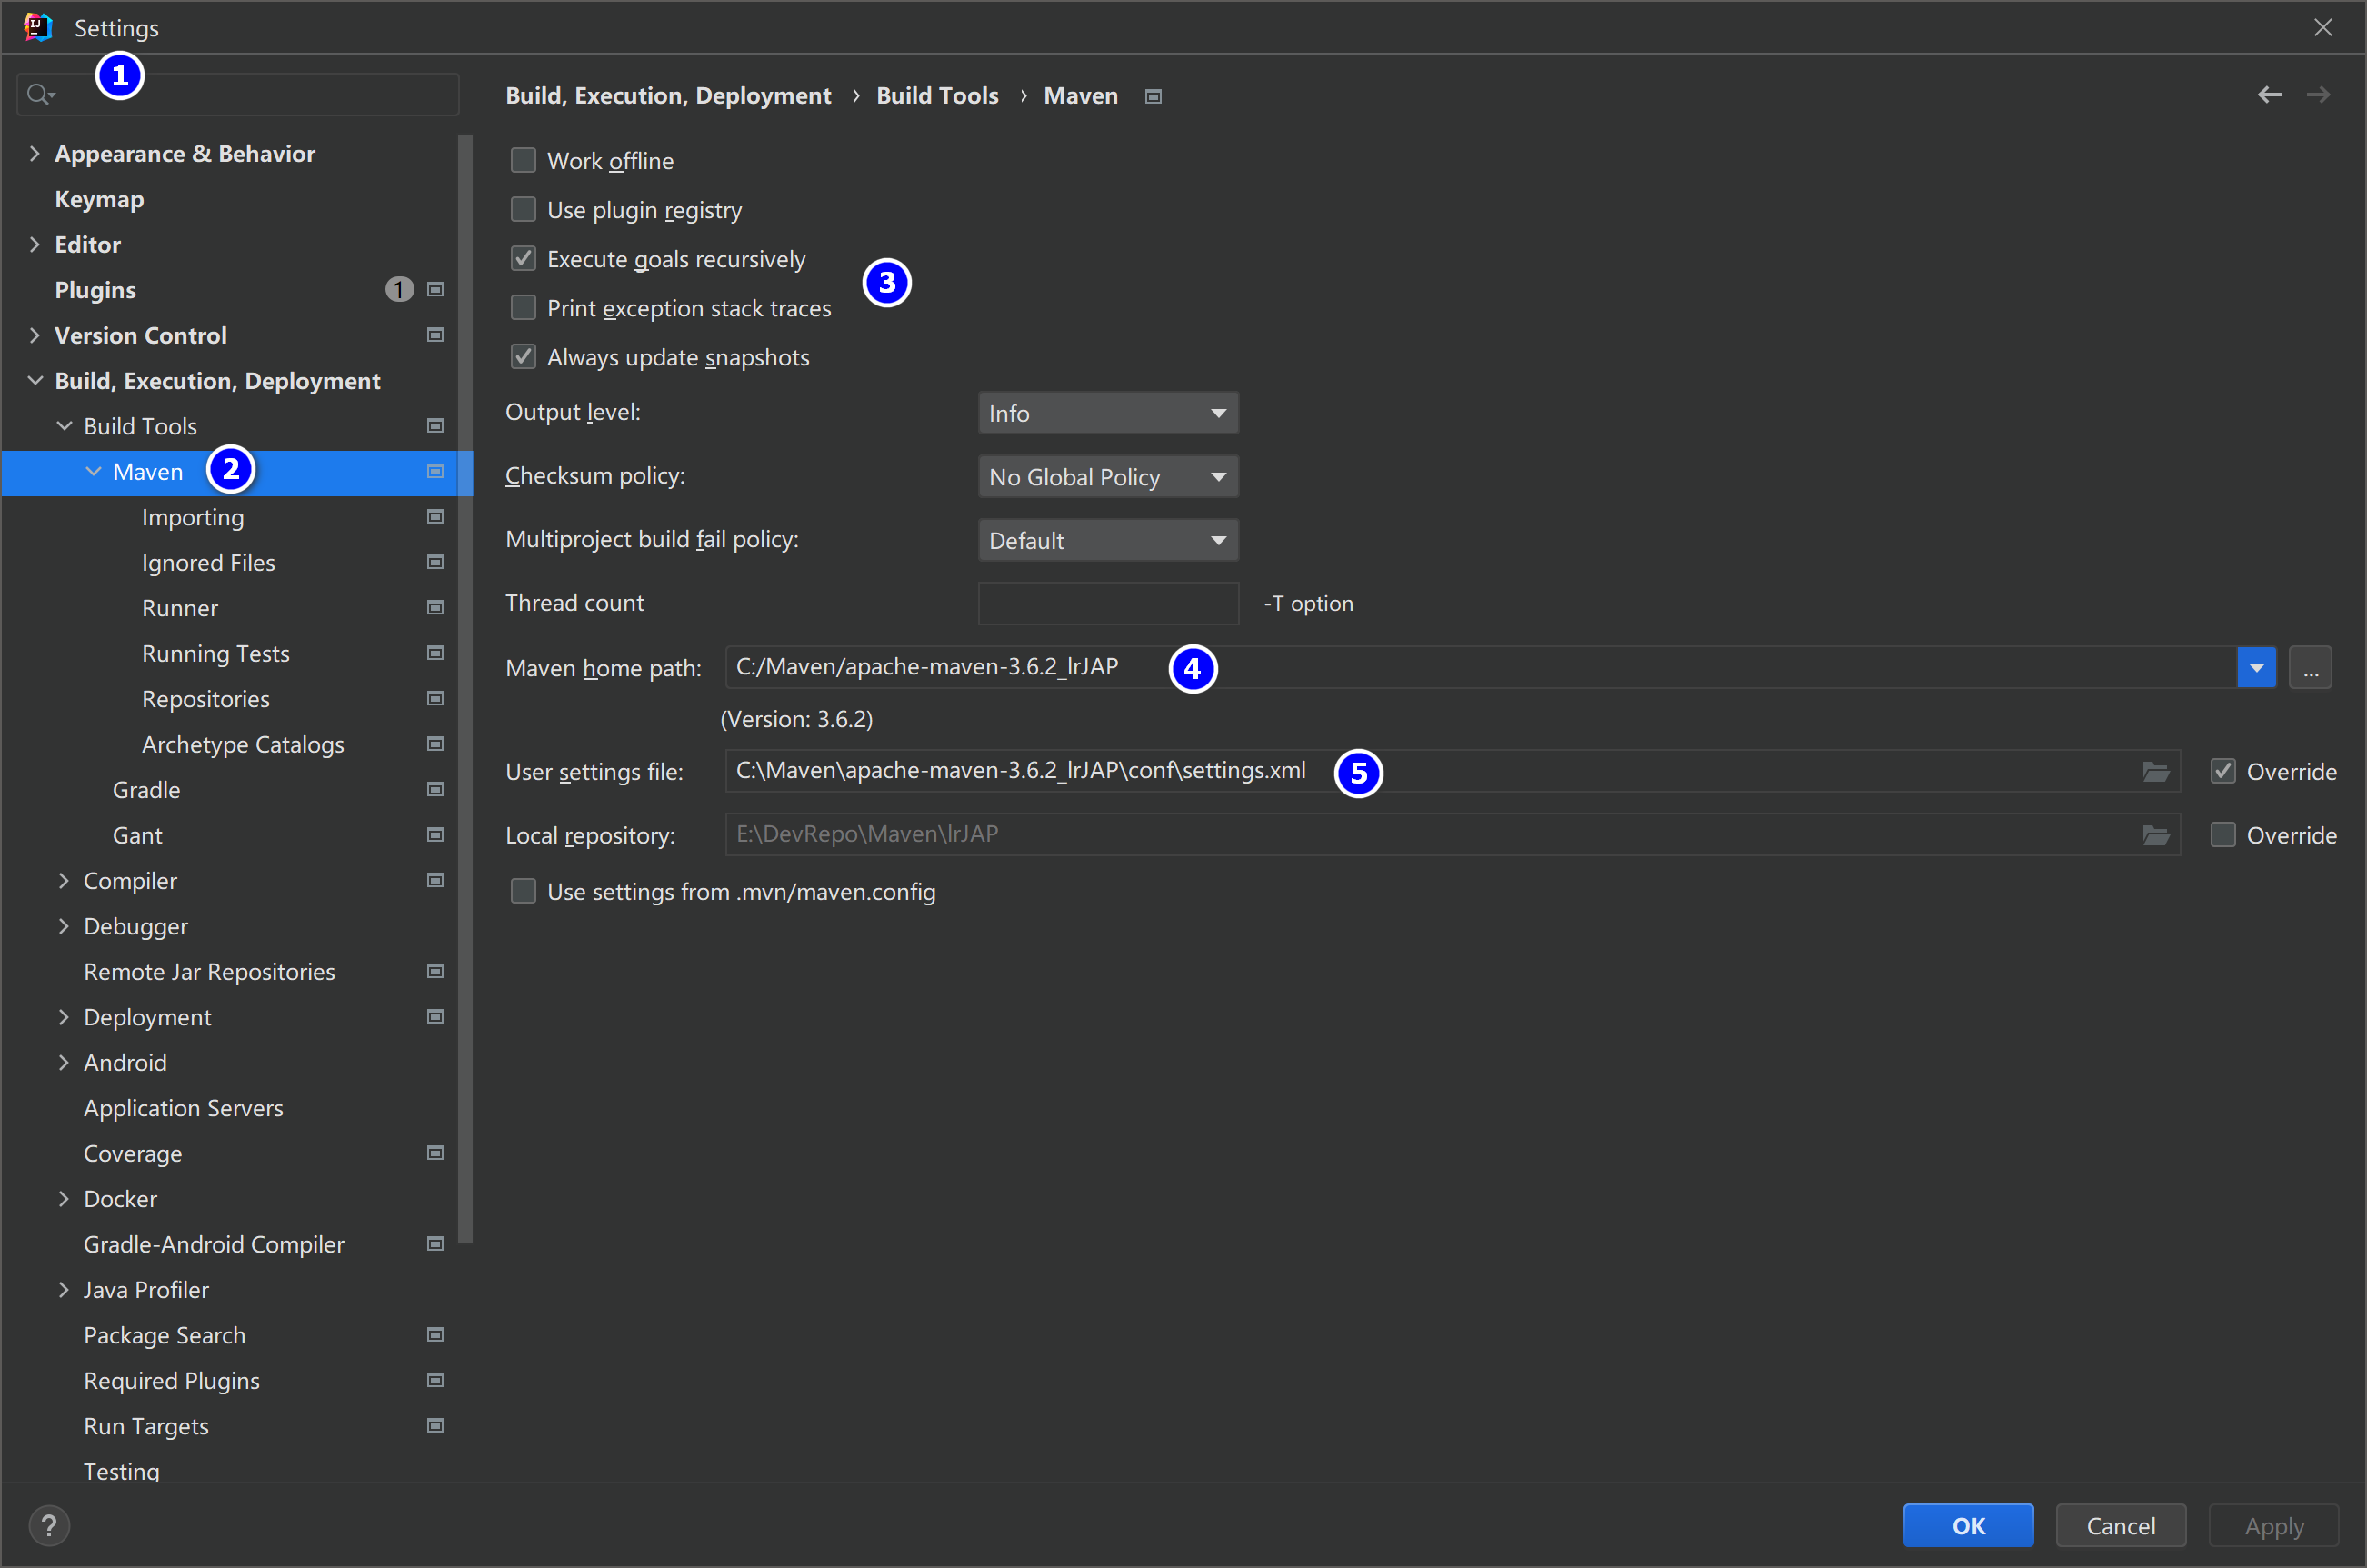Select Gradle-Android Compiler page

pos(213,1244)
